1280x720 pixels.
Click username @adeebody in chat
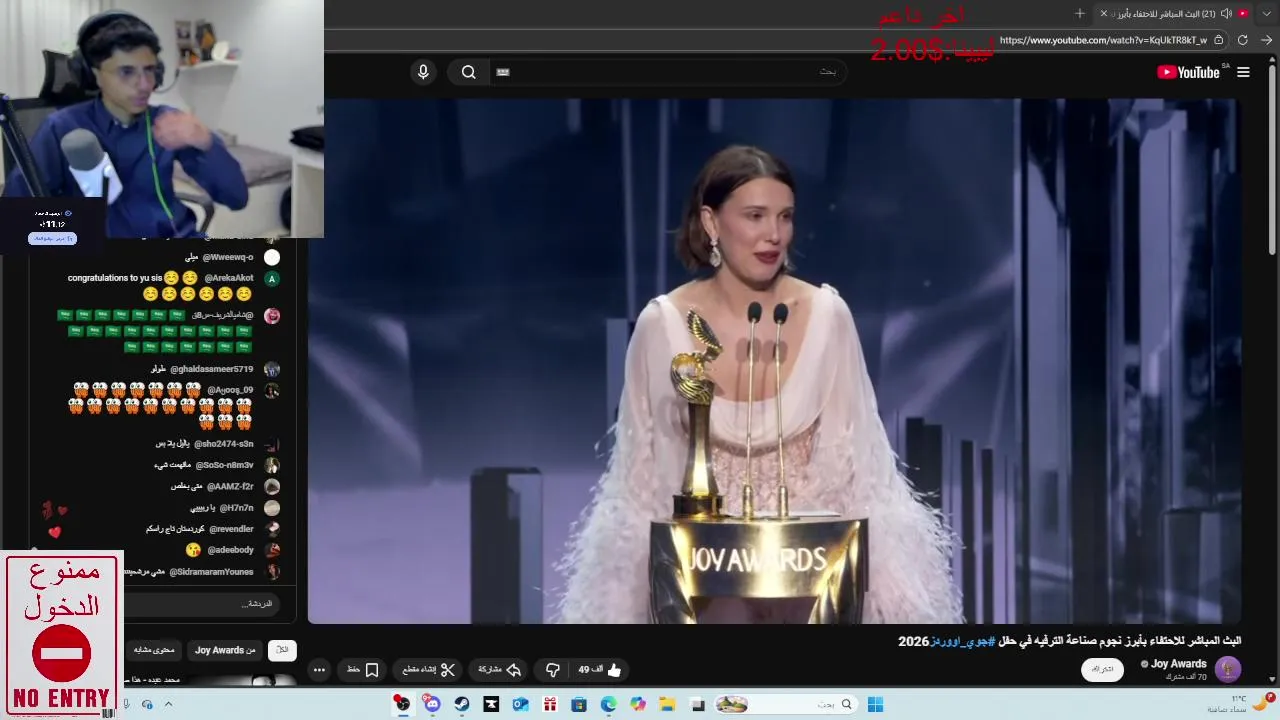pos(231,550)
